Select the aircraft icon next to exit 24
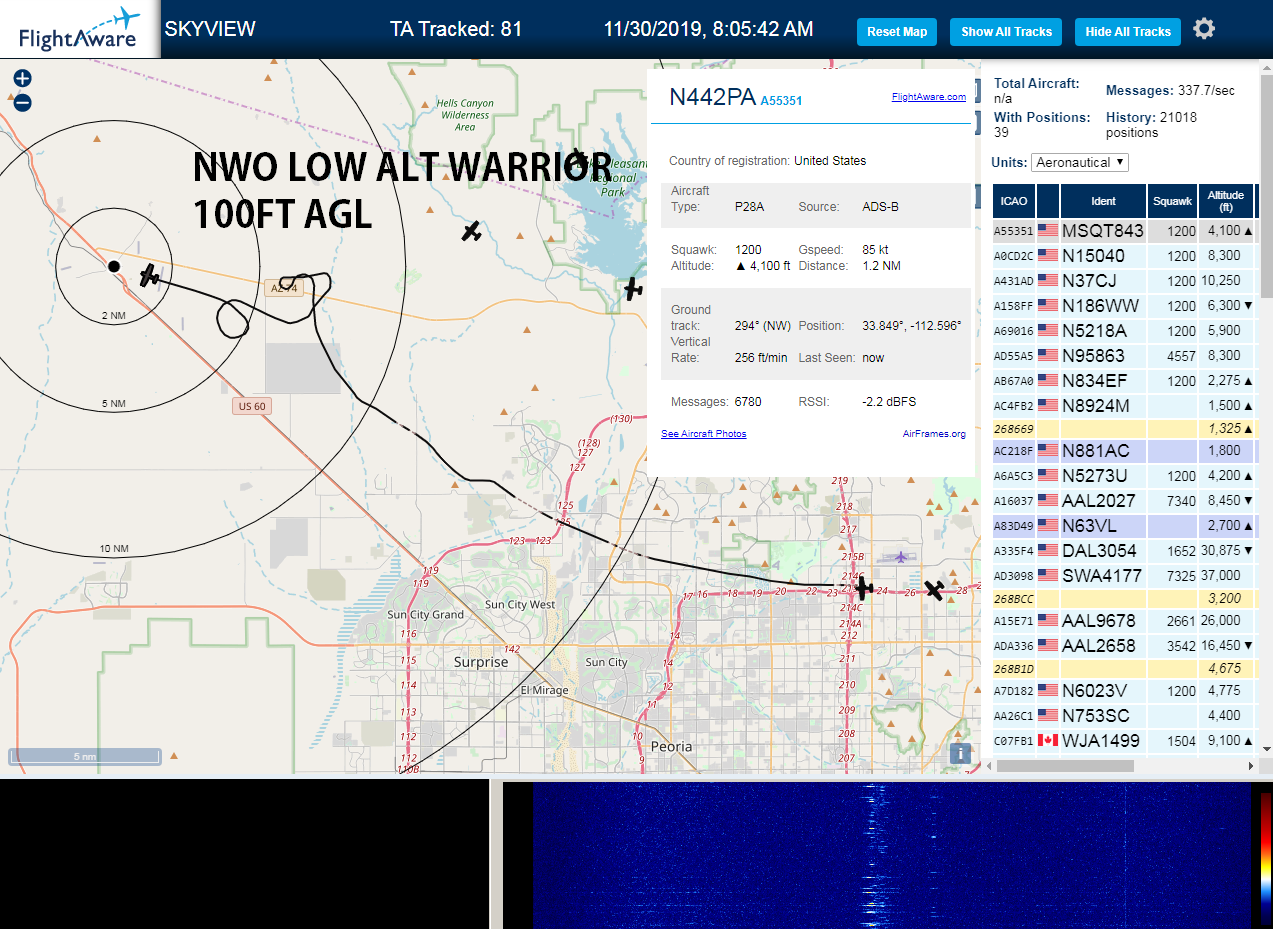This screenshot has height=929, width=1273. coord(863,587)
